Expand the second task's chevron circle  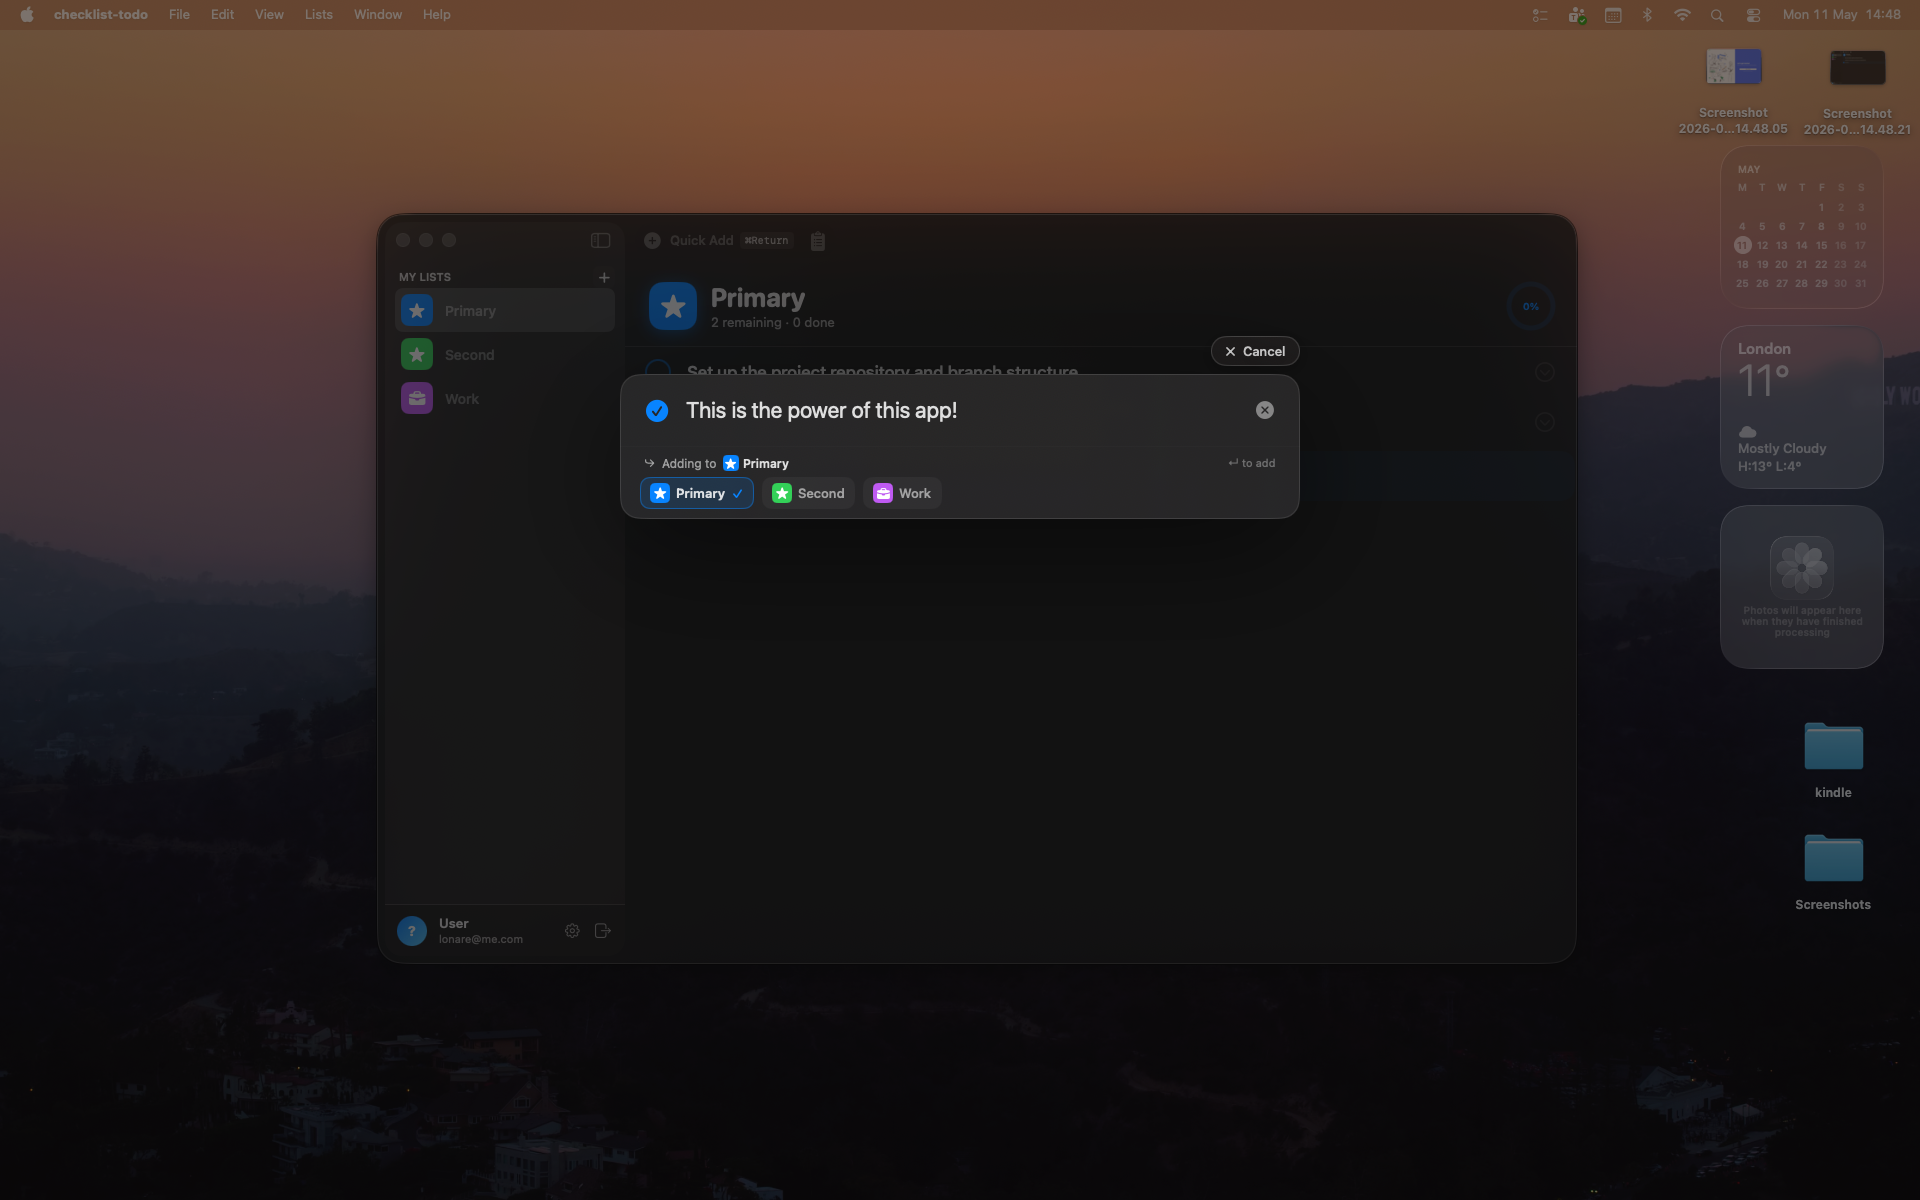tap(1545, 422)
